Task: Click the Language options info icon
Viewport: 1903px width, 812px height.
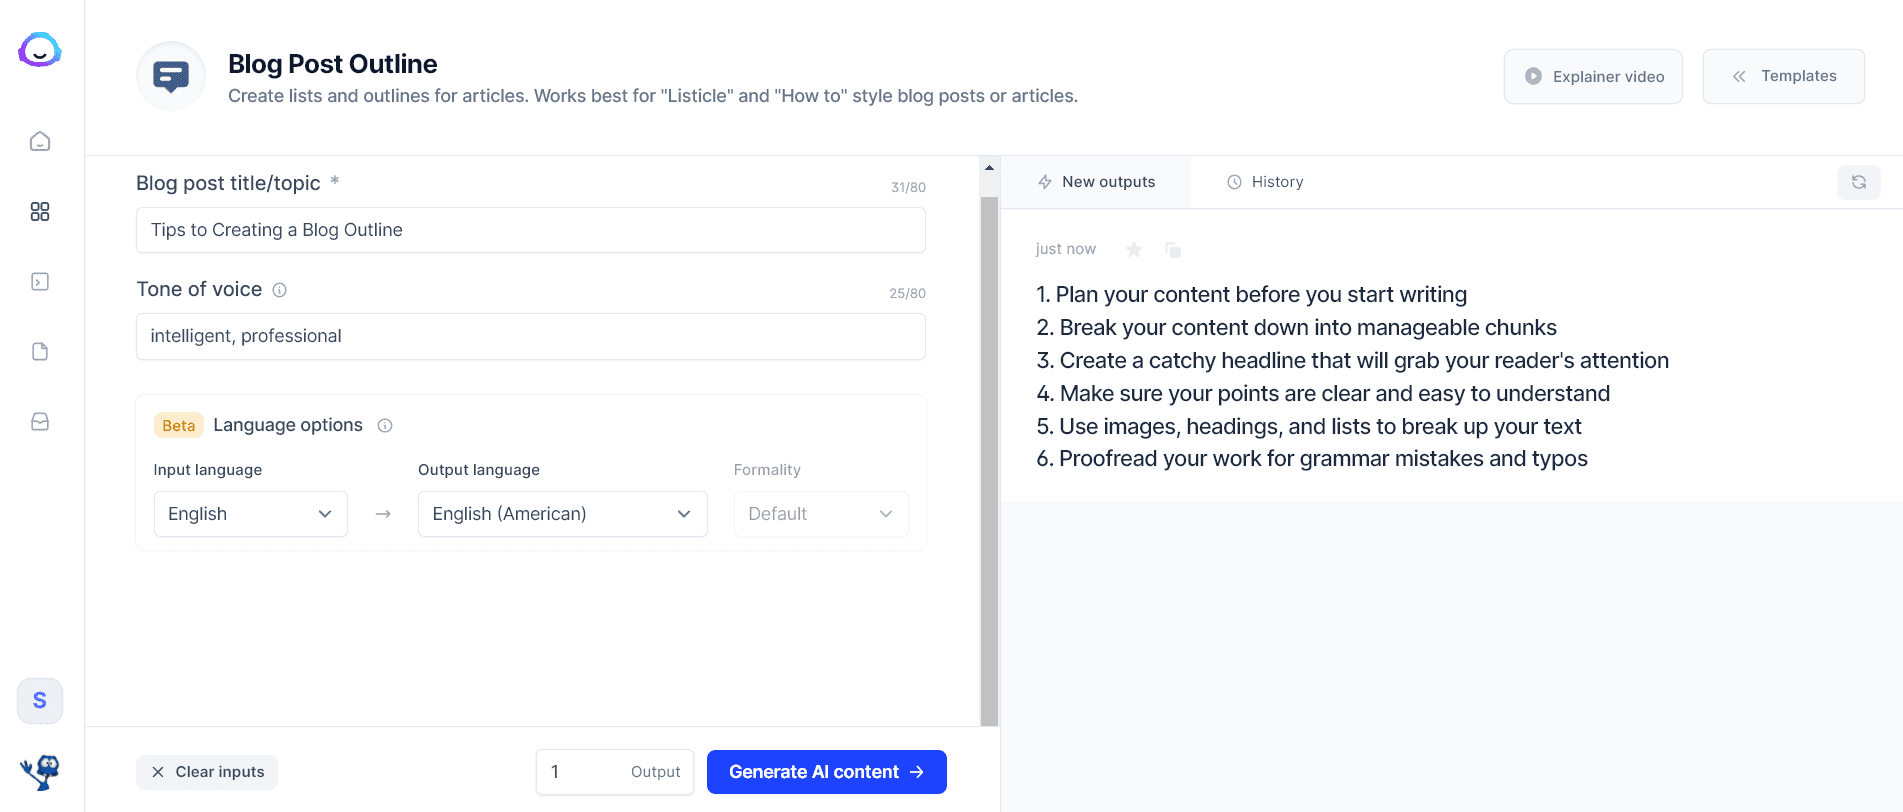Action: click(x=385, y=425)
